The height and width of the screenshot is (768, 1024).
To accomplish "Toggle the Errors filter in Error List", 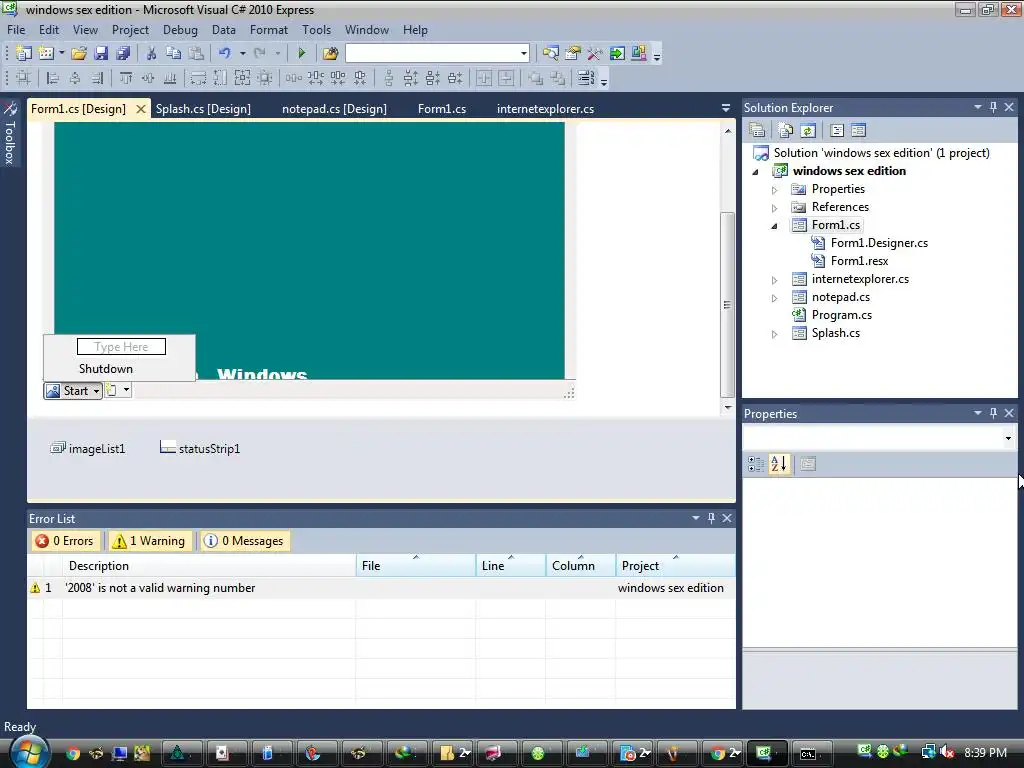I will (x=65, y=541).
